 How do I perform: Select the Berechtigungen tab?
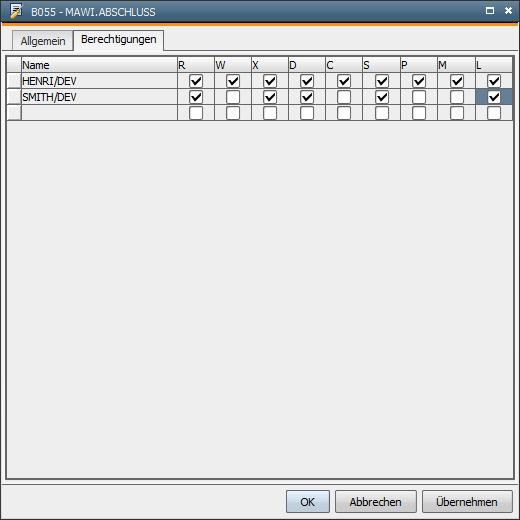coord(118,40)
